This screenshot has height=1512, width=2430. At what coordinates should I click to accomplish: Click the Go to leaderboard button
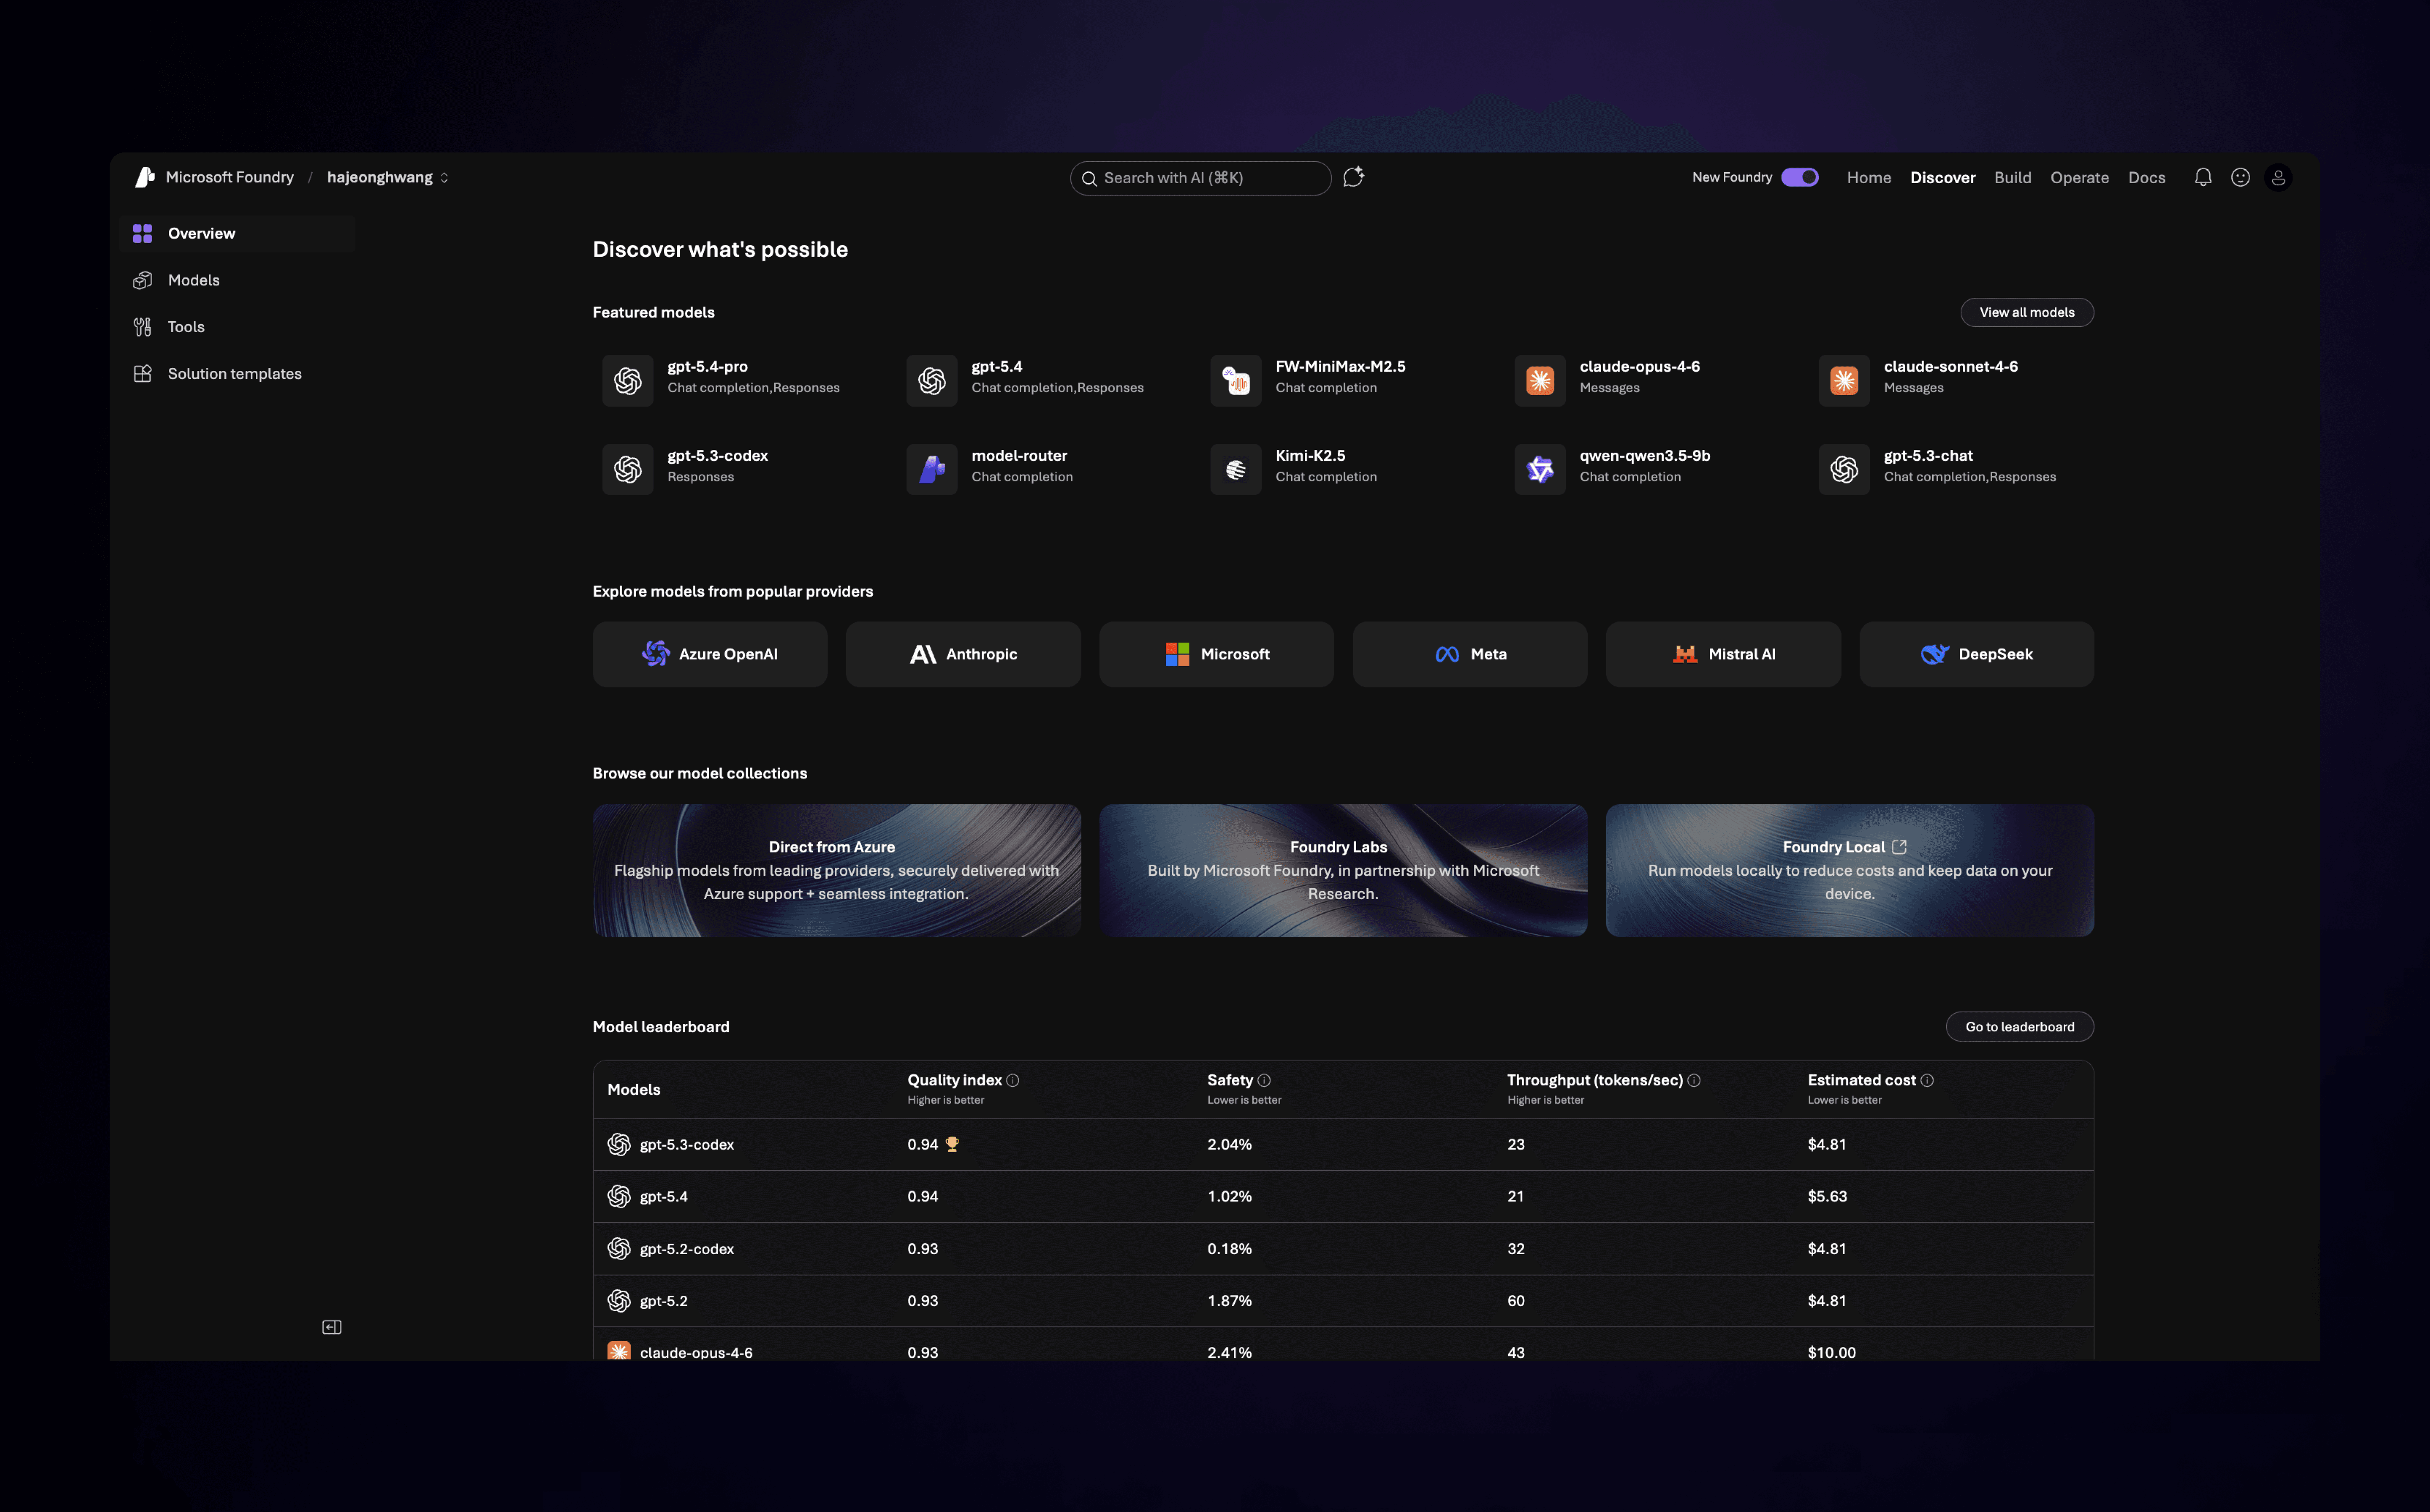click(x=2019, y=1026)
